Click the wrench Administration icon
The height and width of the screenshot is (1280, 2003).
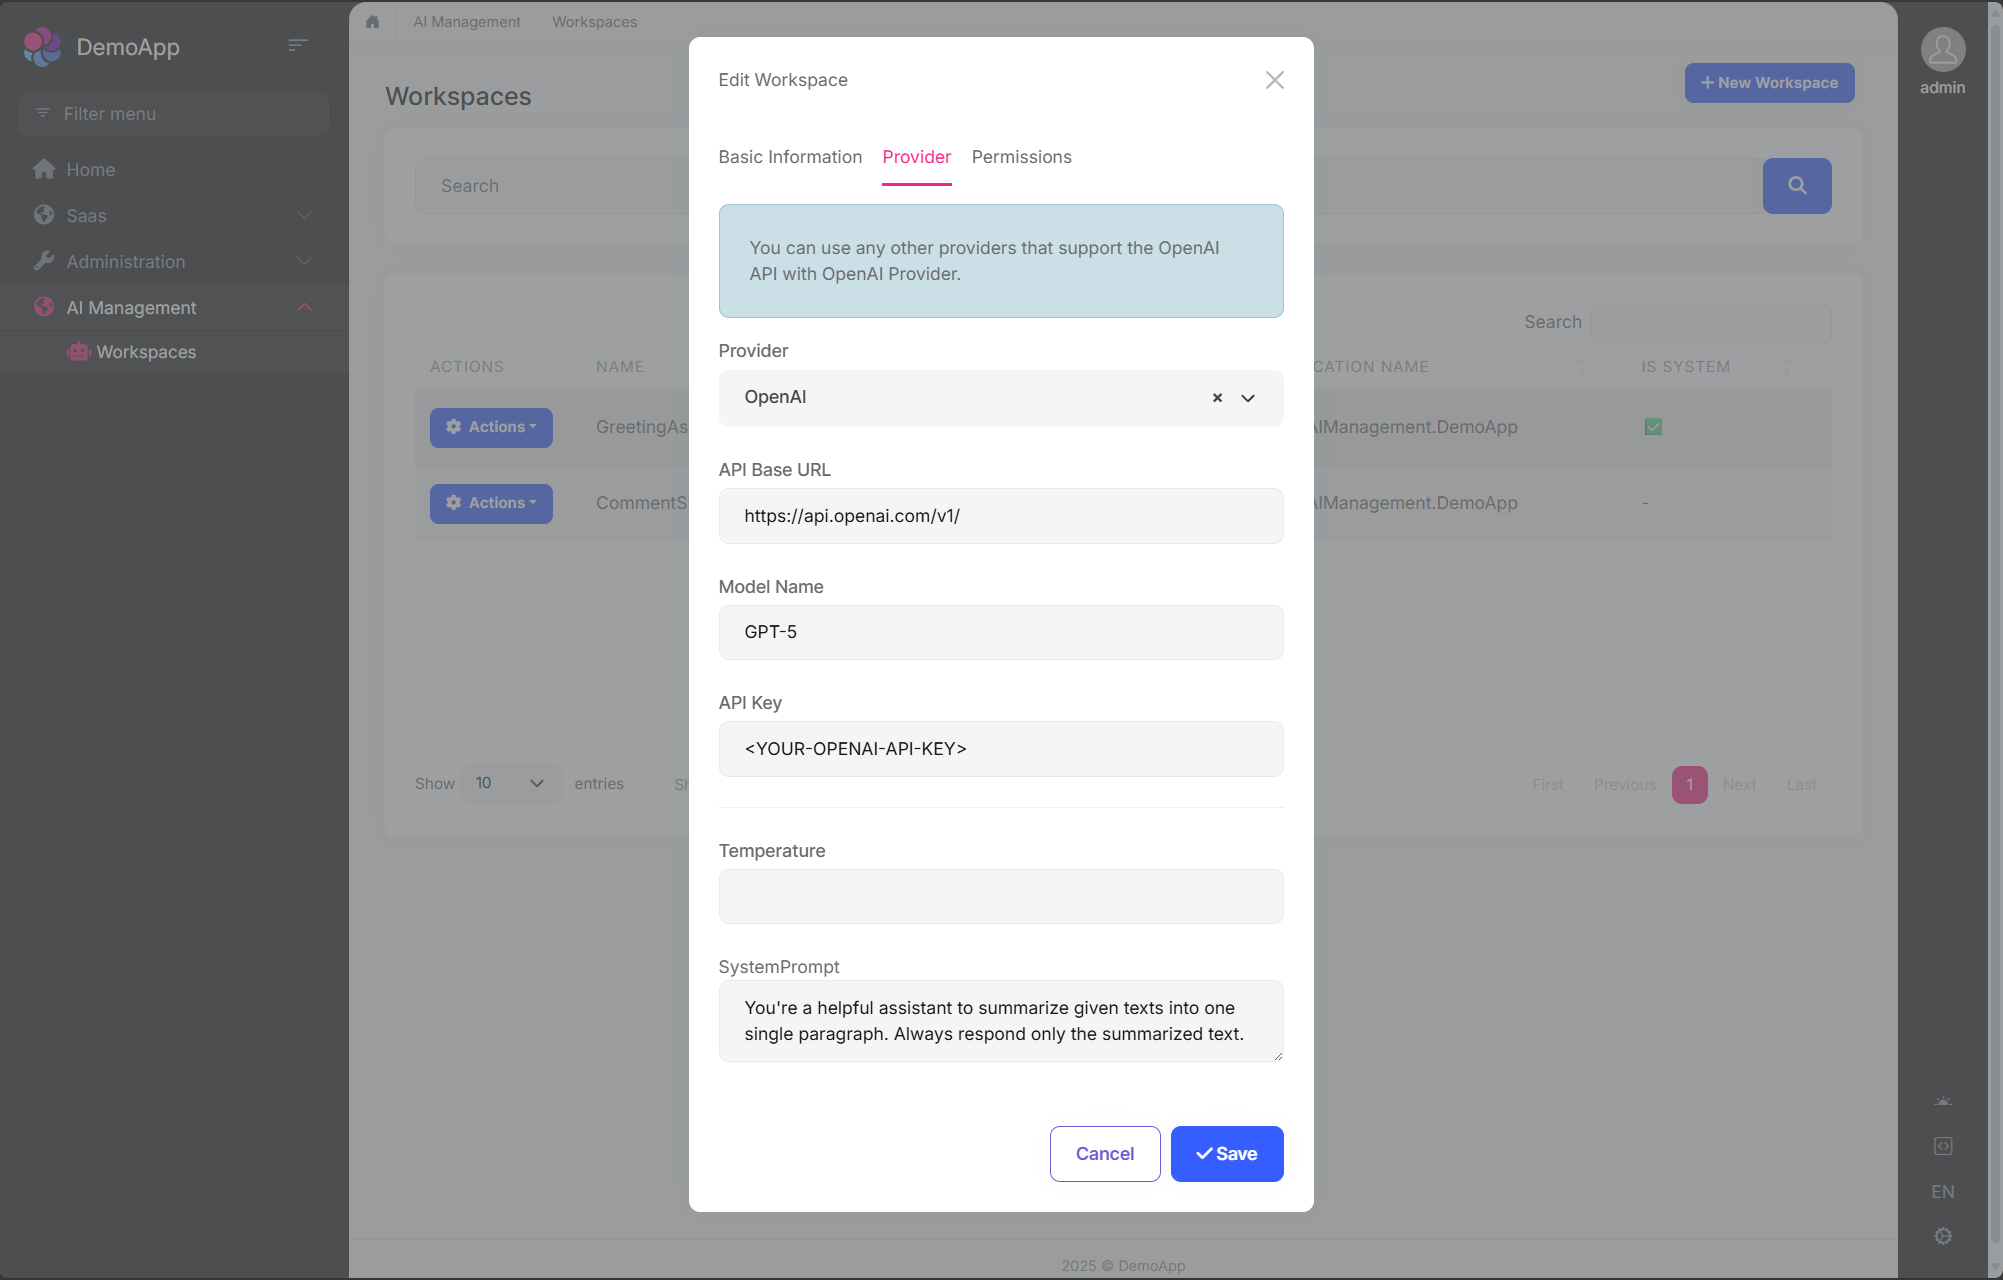[x=44, y=261]
